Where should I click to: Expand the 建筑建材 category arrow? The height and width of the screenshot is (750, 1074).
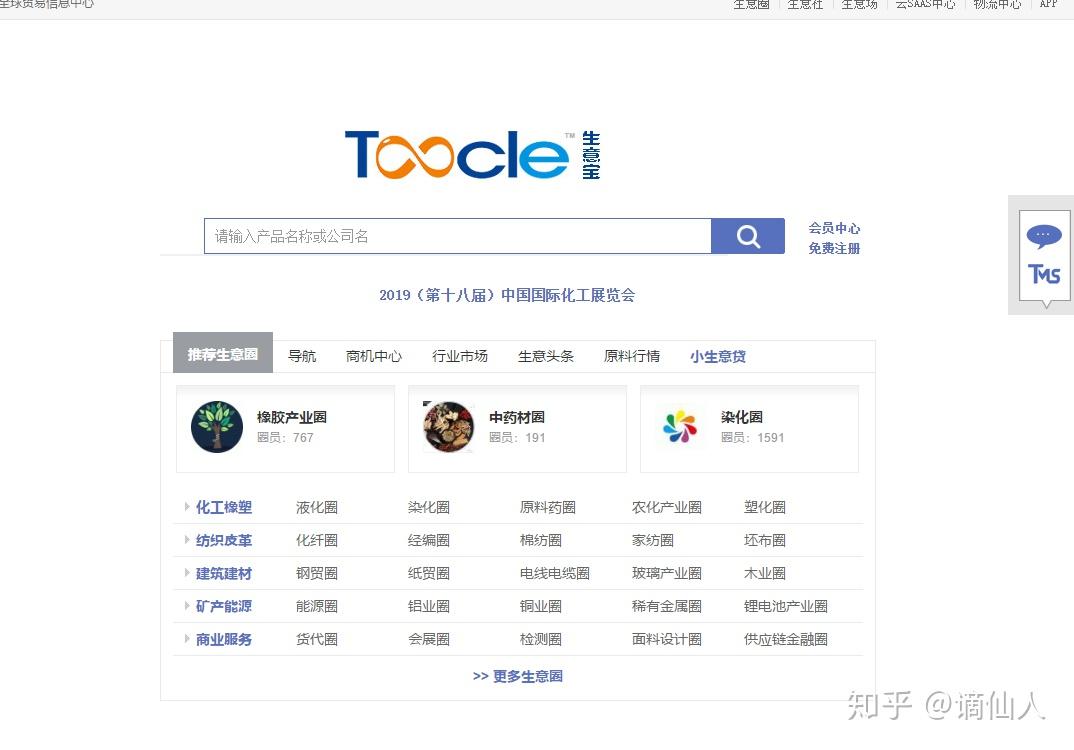pos(187,573)
